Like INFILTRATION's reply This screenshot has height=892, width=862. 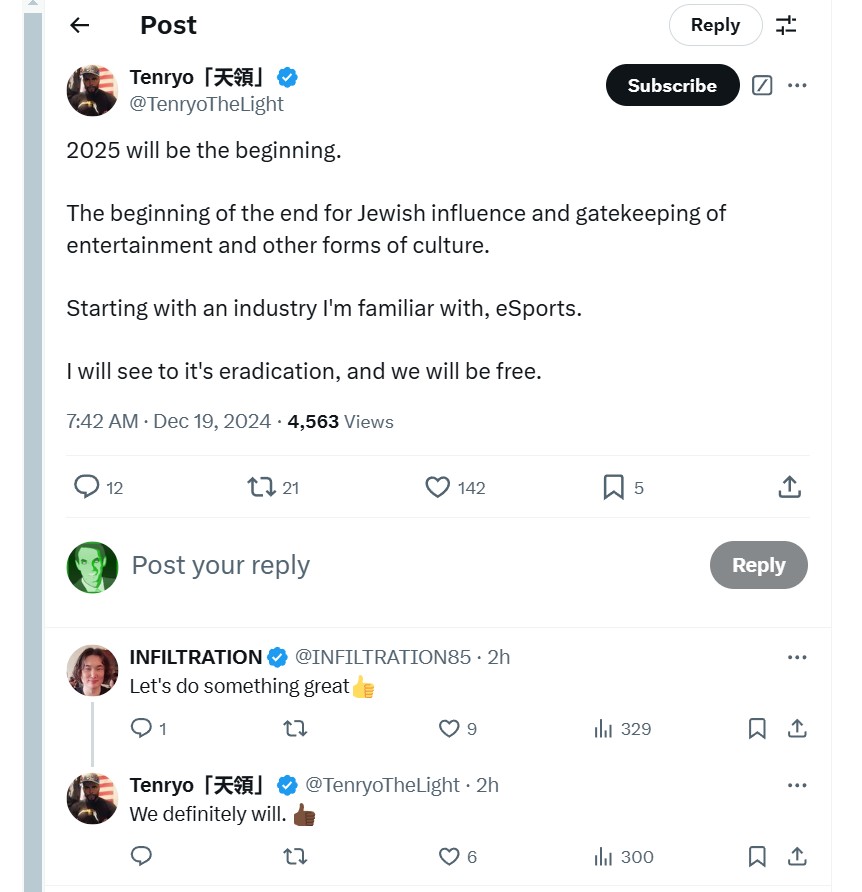pos(449,729)
